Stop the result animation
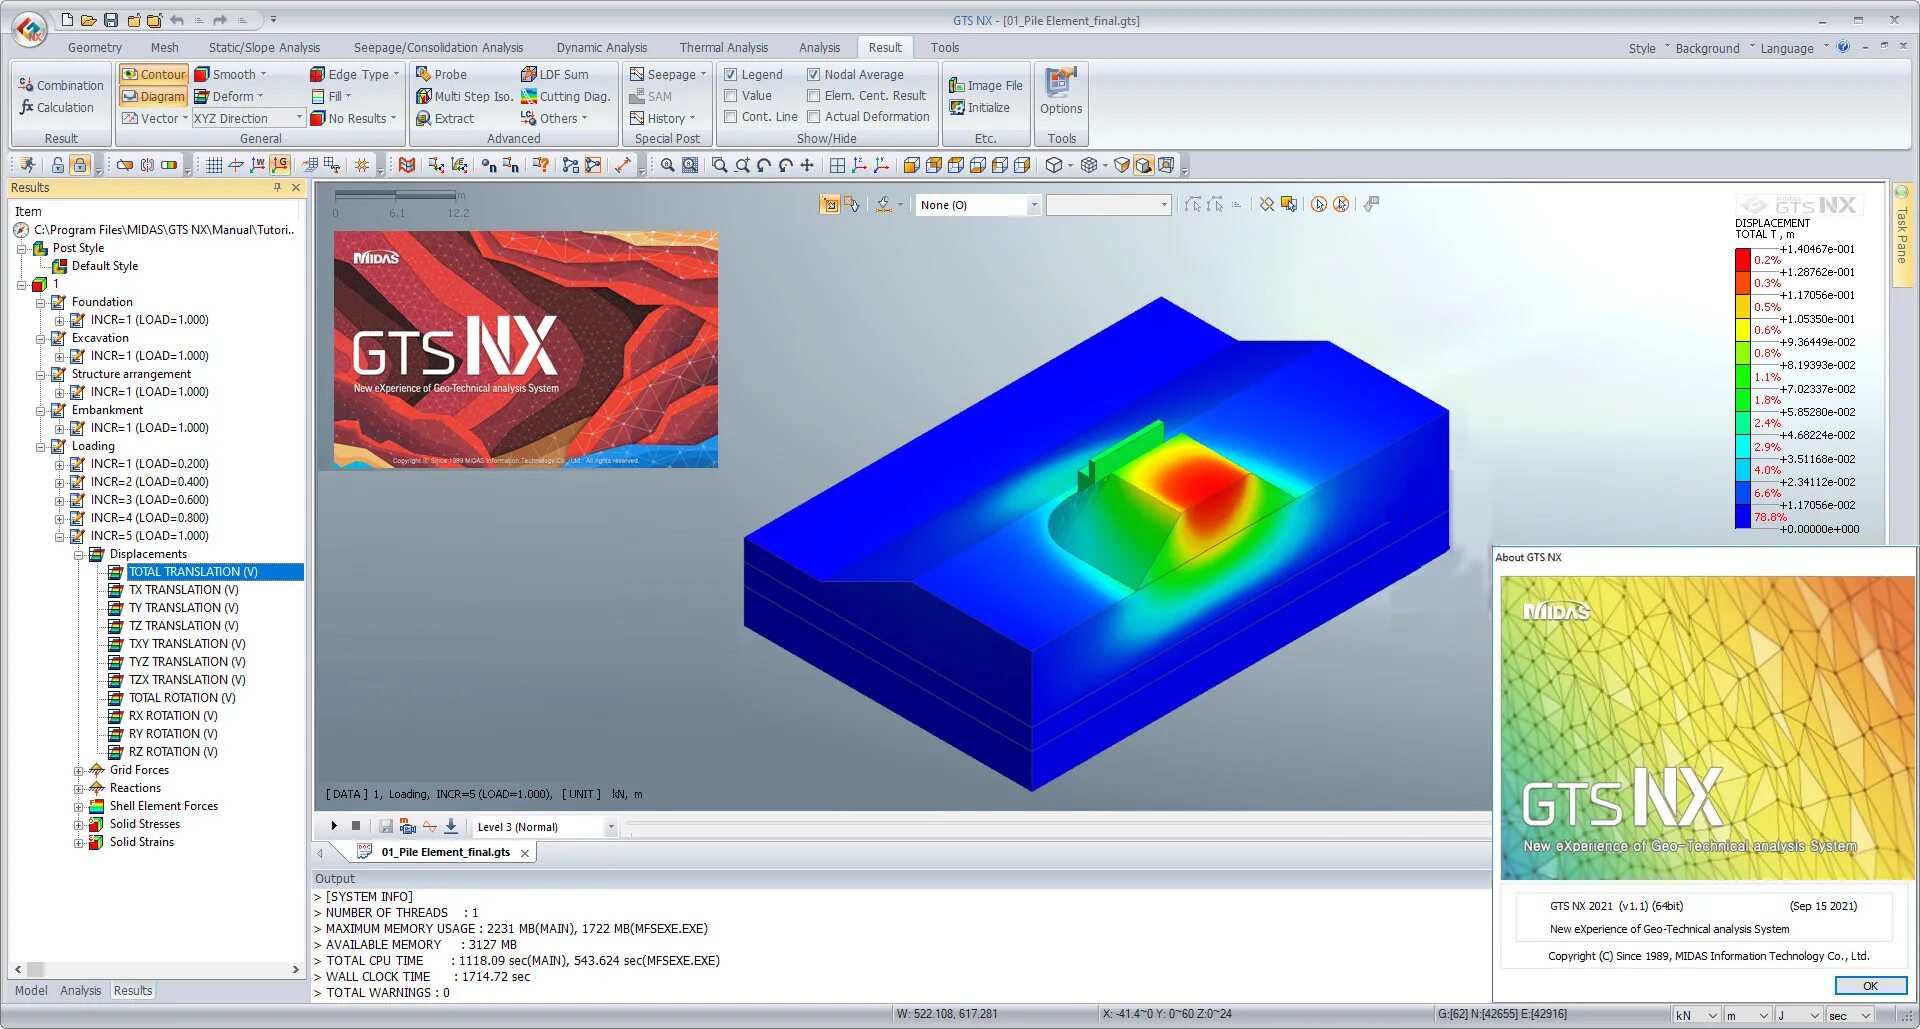 point(356,826)
